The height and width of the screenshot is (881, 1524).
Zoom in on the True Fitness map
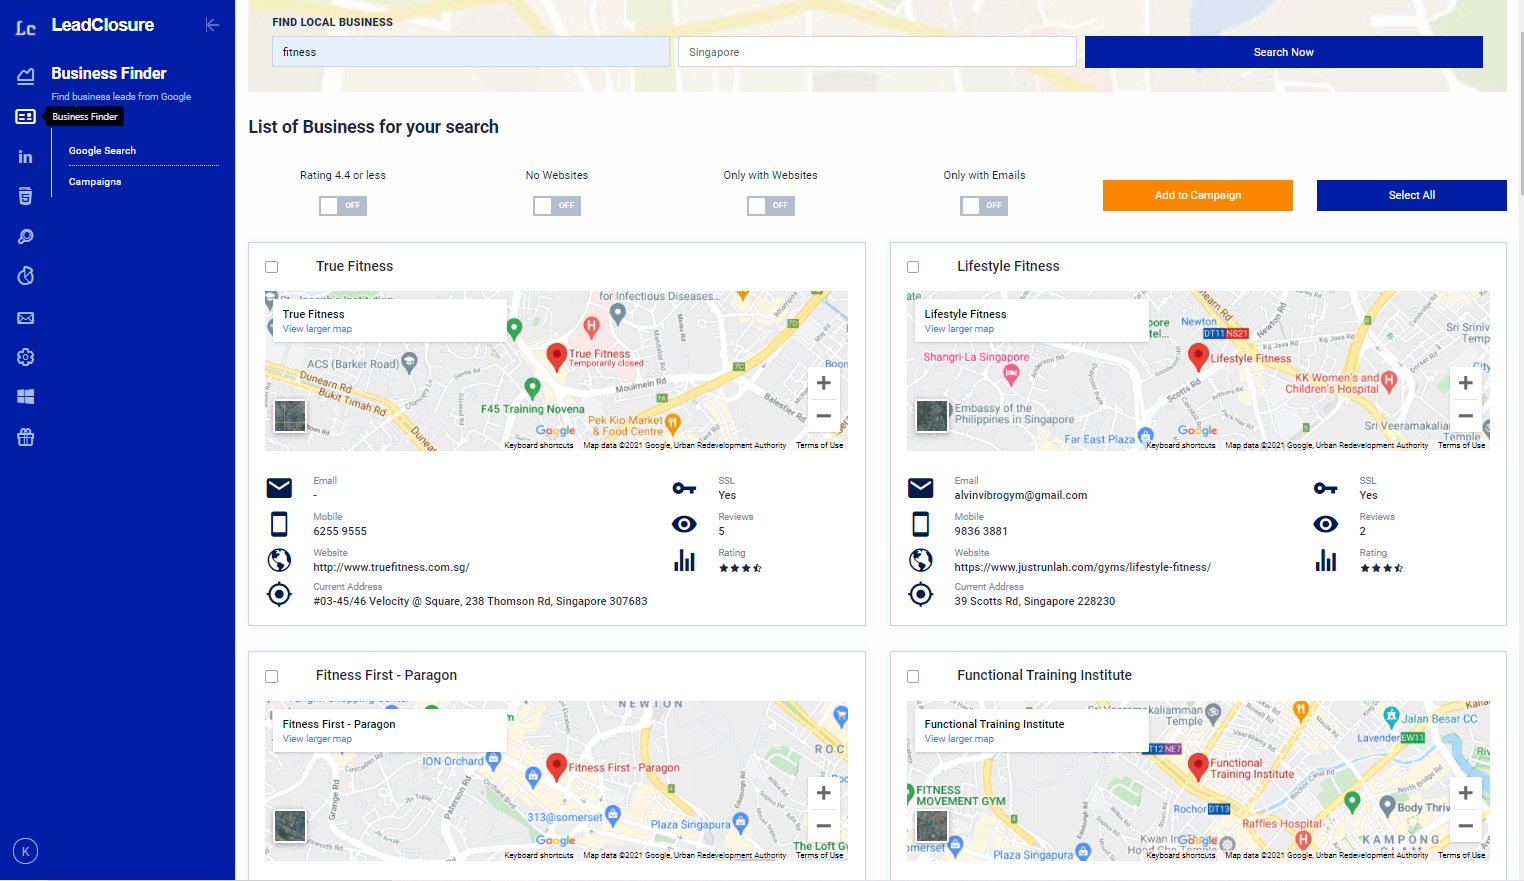tap(823, 383)
